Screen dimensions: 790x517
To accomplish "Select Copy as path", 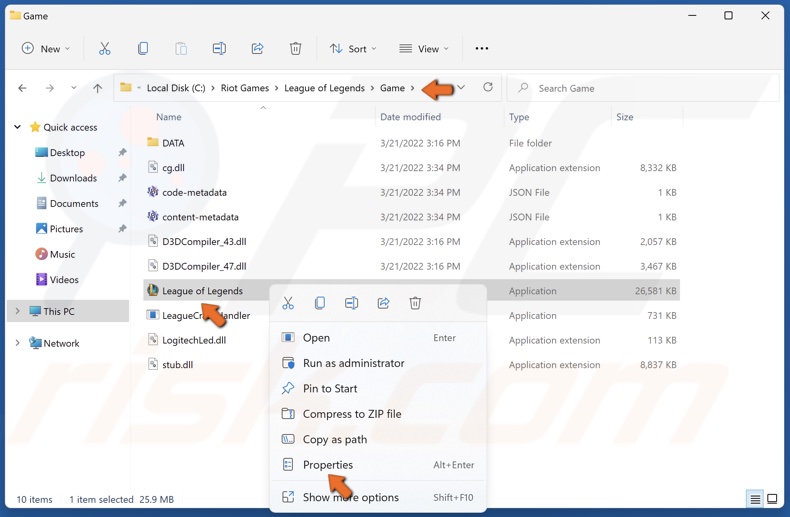I will (x=378, y=439).
